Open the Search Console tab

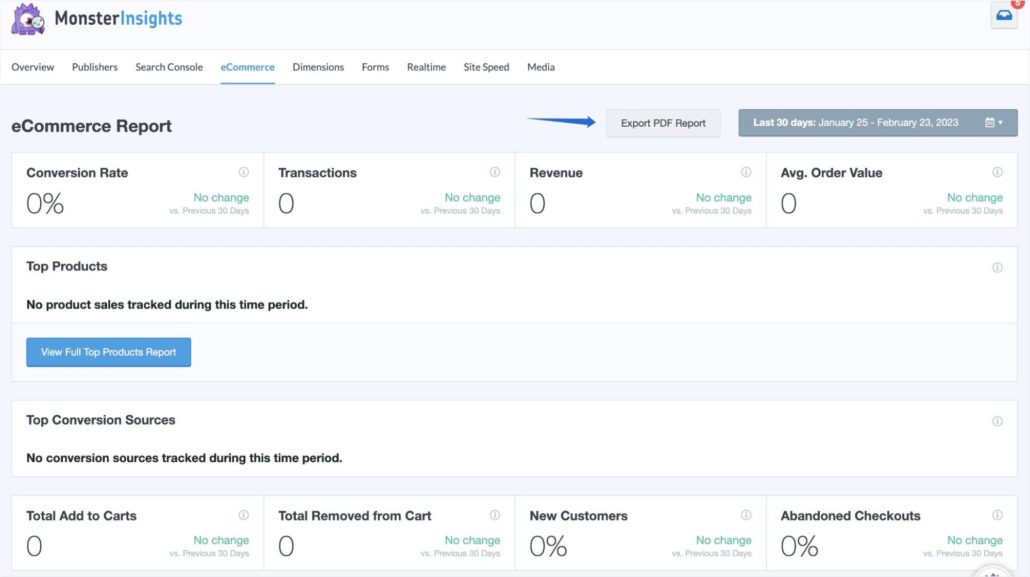coord(169,67)
